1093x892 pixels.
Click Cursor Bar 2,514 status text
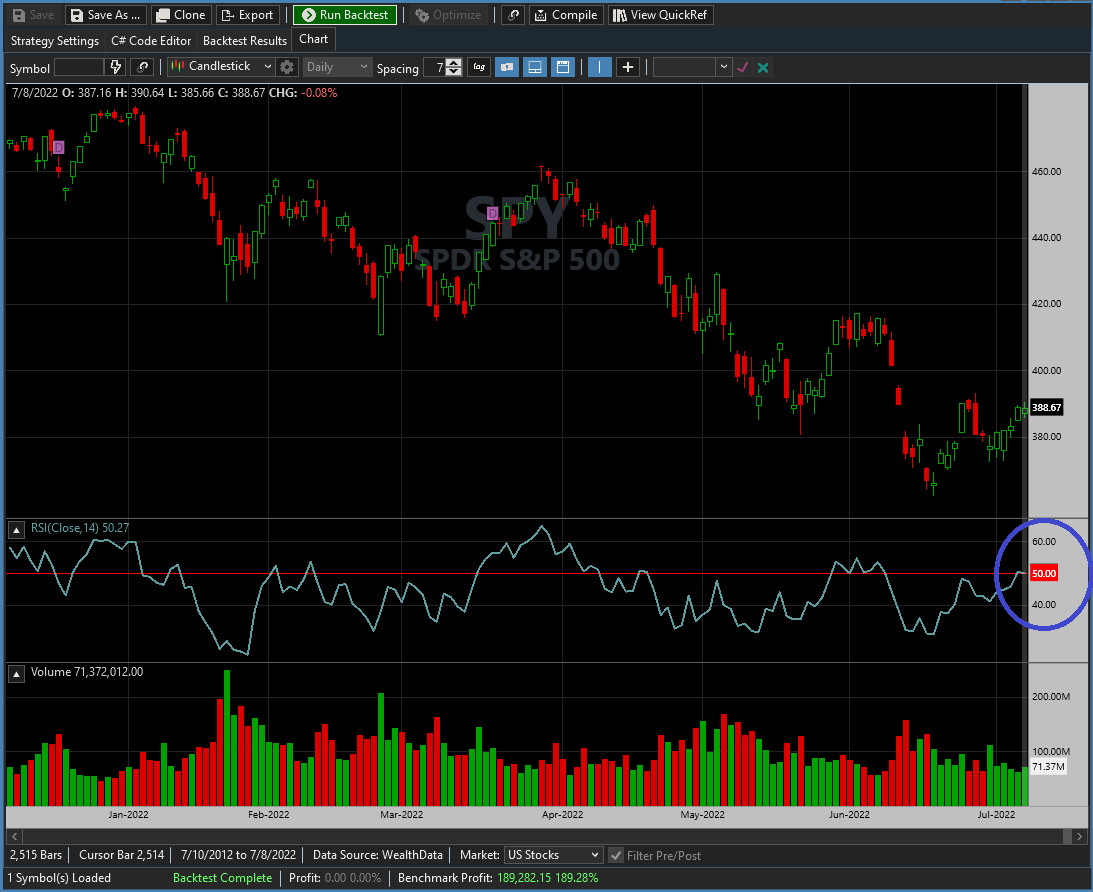click(121, 855)
